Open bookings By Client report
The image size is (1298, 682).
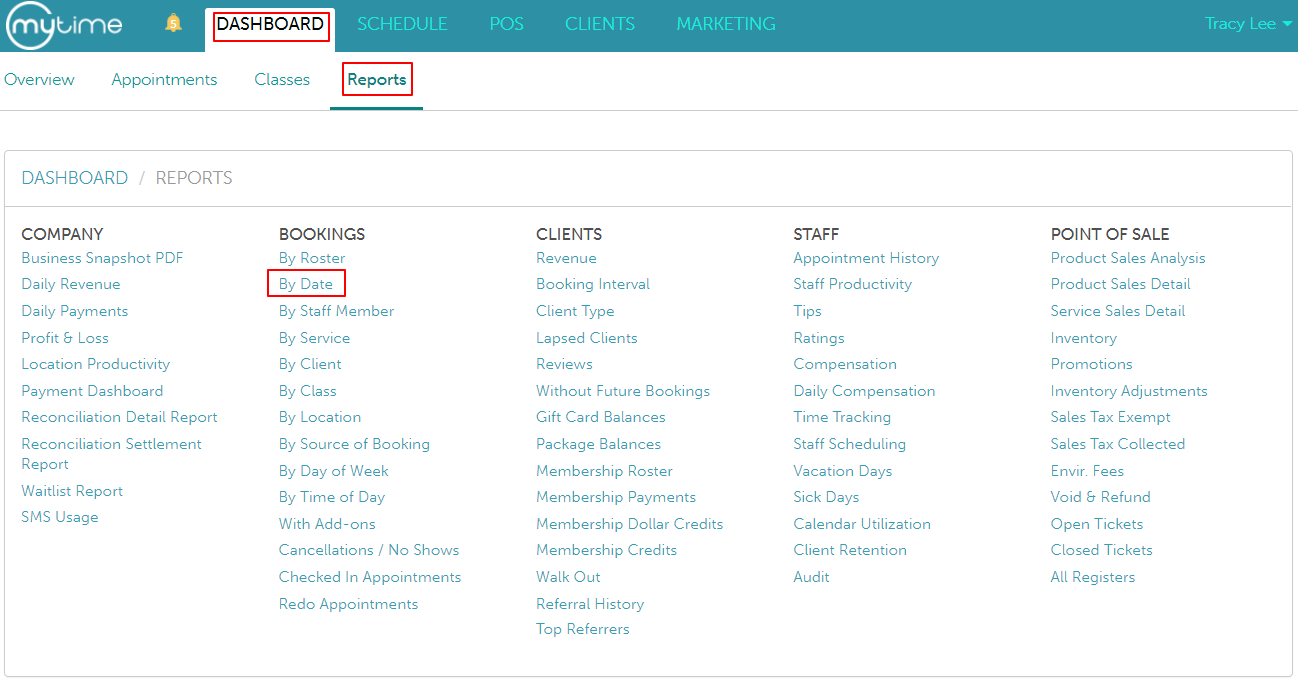pos(310,364)
